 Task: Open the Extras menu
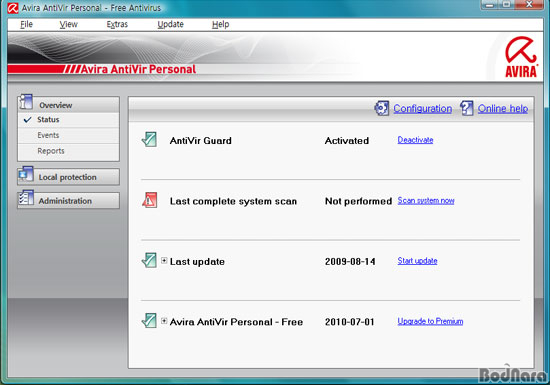click(117, 24)
